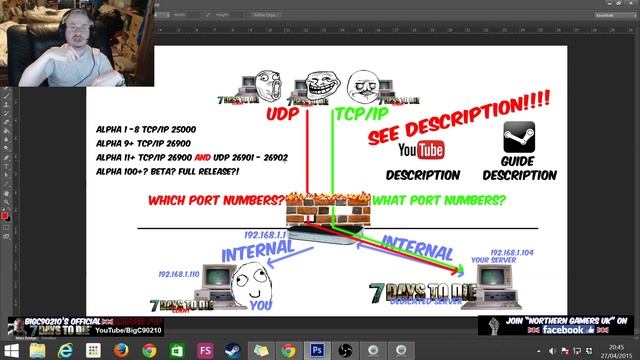Open the pink FS taskbar app

pyautogui.click(x=205, y=351)
